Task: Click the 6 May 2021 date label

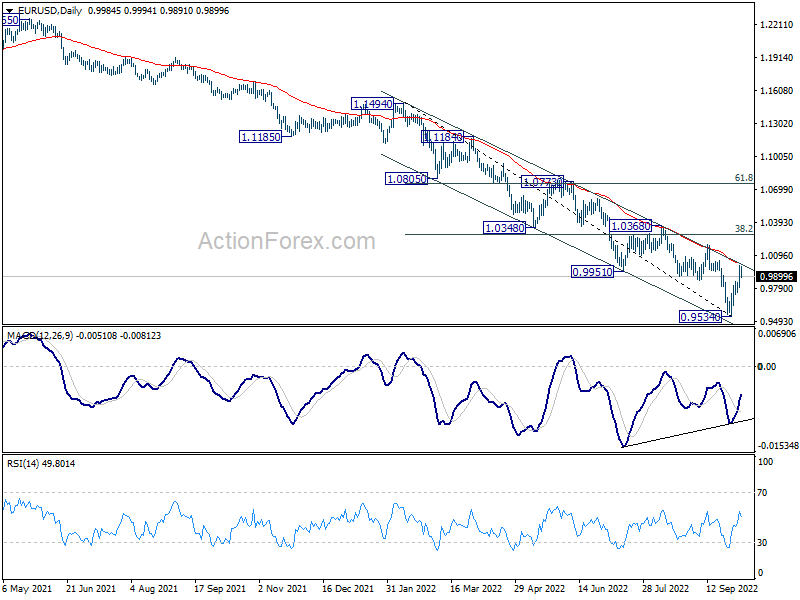Action: coord(27,589)
